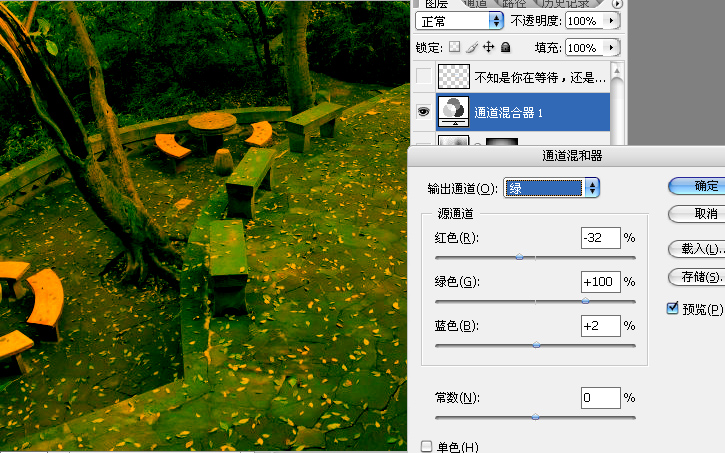Image resolution: width=725 pixels, height=453 pixels.
Task: Open the 正常 blend mode dropdown
Action: coord(459,21)
